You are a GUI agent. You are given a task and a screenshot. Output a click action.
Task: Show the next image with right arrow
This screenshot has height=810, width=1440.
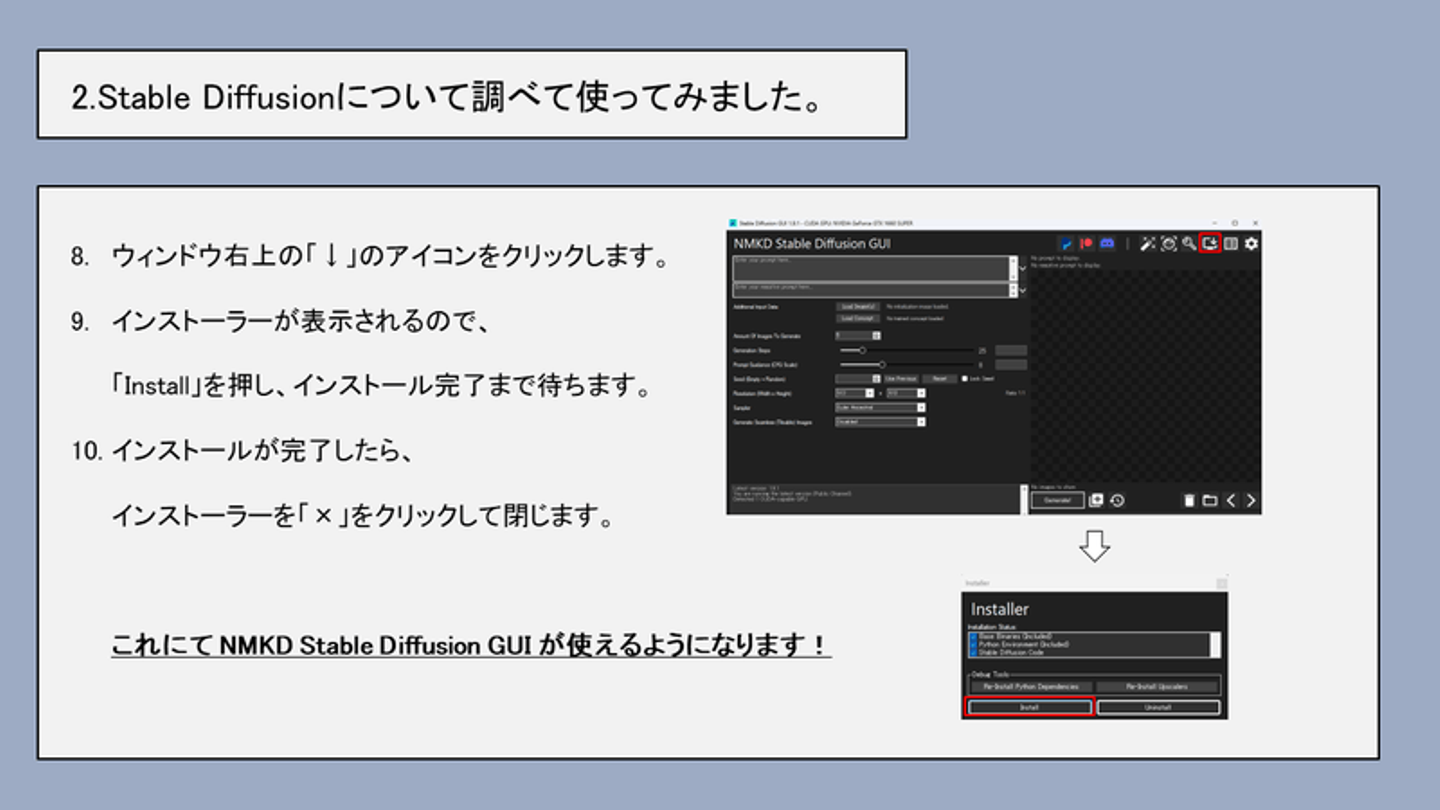[x=1250, y=500]
